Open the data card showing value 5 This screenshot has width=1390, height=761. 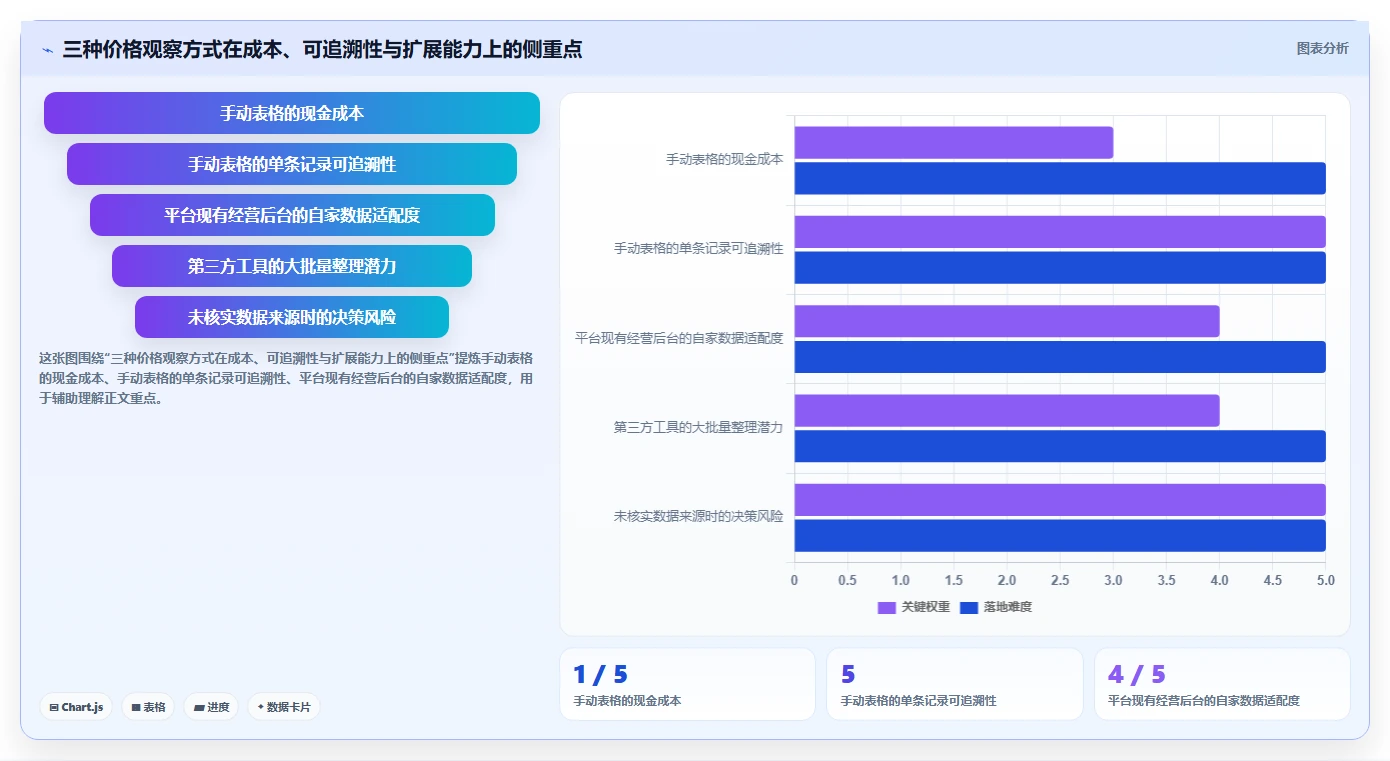(955, 684)
